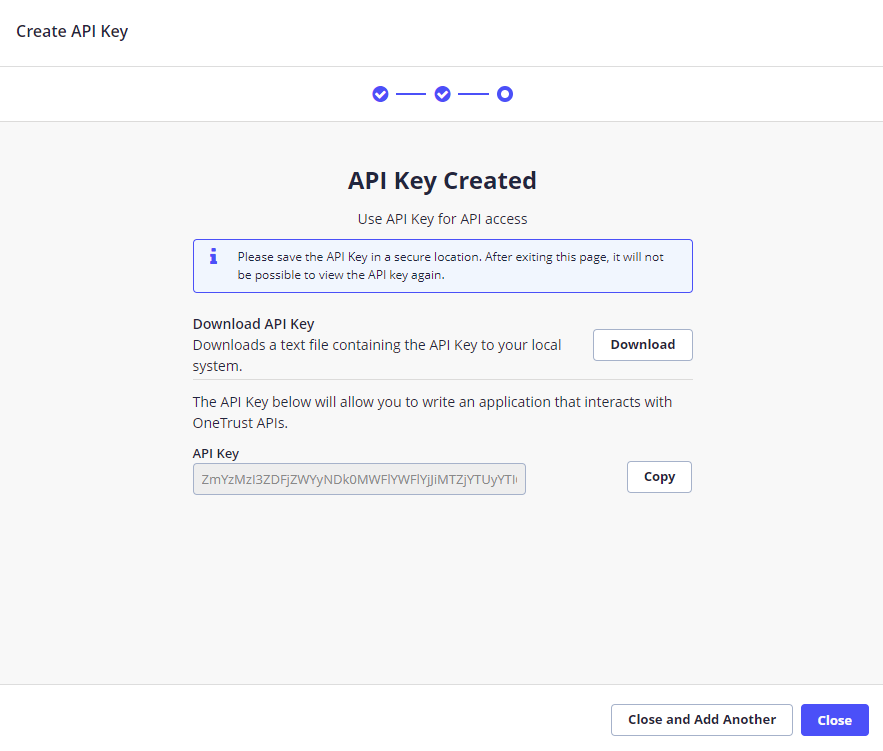The image size is (883, 751).
Task: Click the API Key Created heading
Action: [x=442, y=181]
